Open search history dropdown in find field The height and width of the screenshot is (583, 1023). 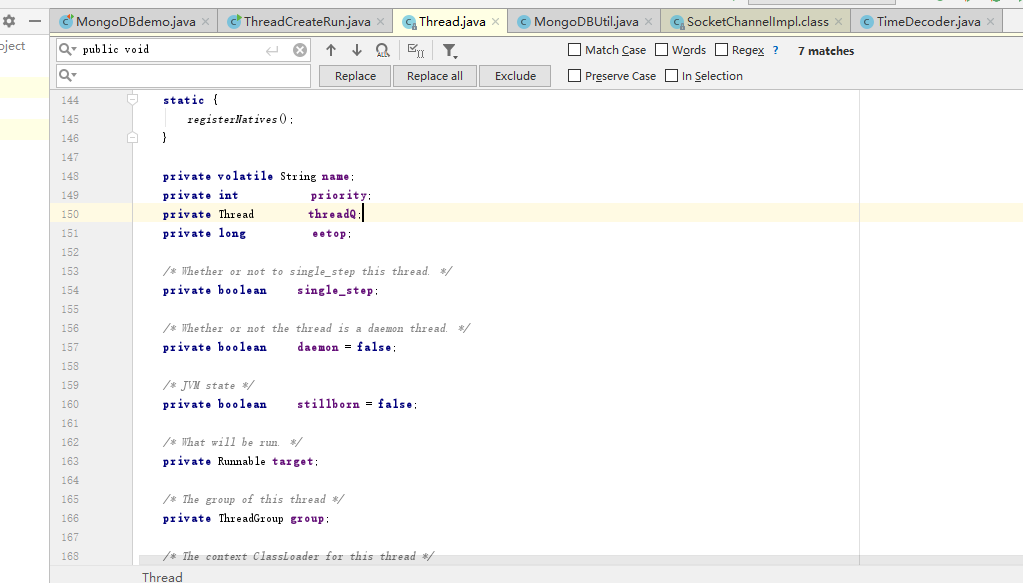[67, 50]
